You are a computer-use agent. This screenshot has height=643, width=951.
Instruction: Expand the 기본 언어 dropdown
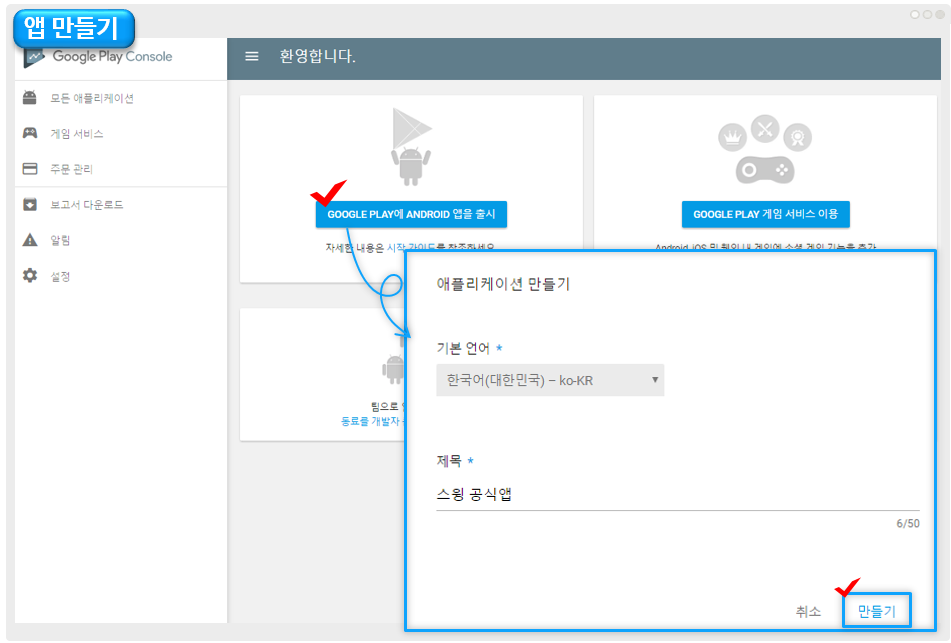click(x=550, y=380)
